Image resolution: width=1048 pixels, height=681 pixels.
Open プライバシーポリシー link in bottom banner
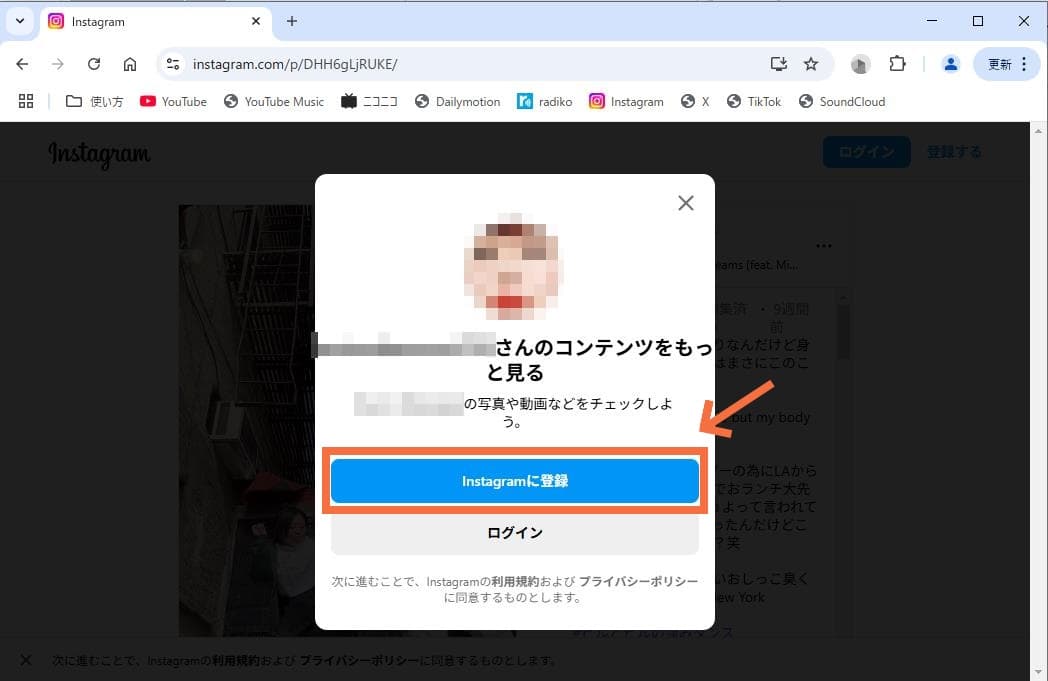(360, 660)
